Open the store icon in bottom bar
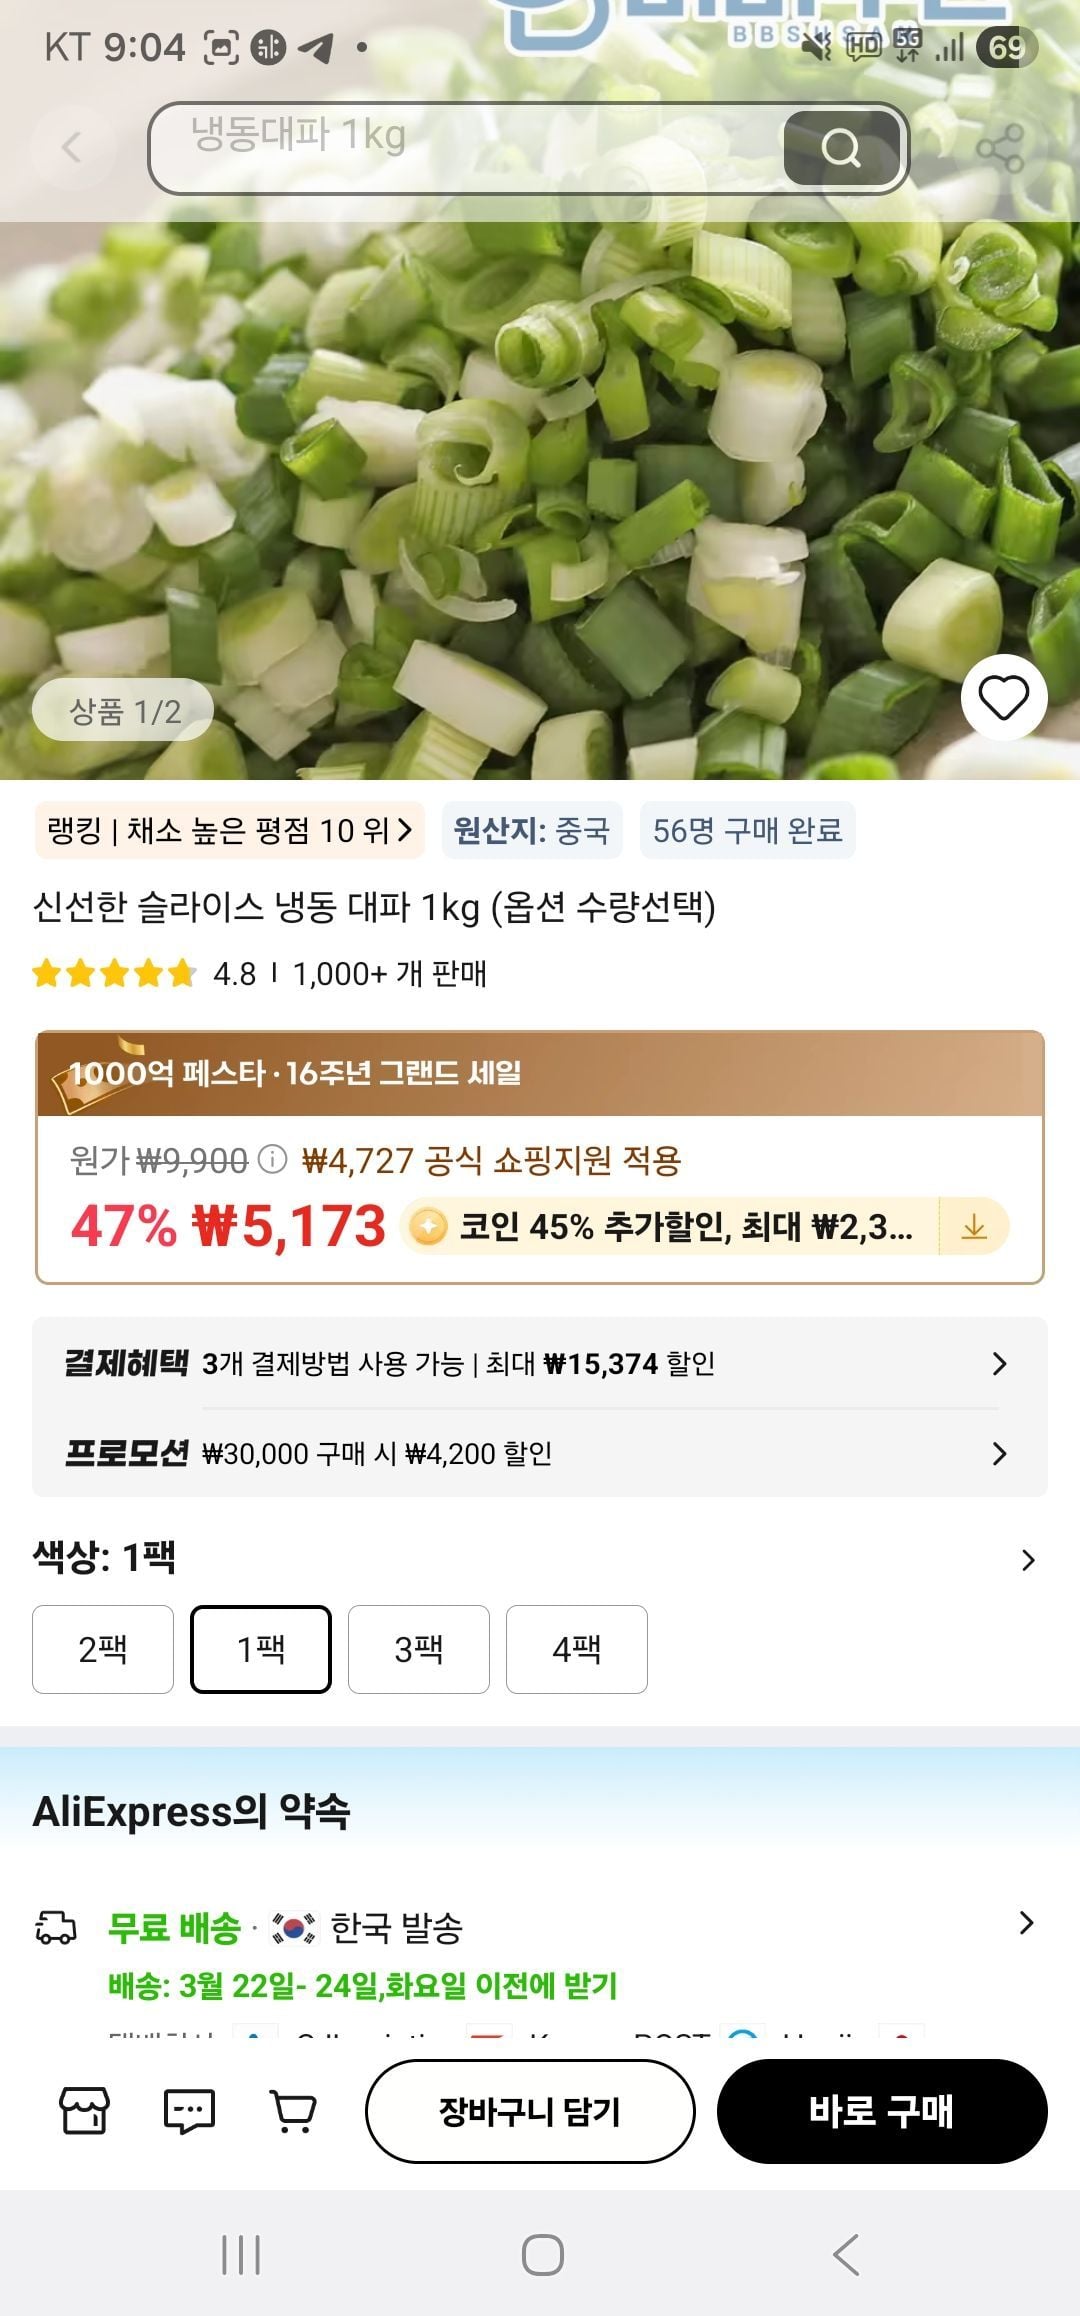 (85, 2111)
